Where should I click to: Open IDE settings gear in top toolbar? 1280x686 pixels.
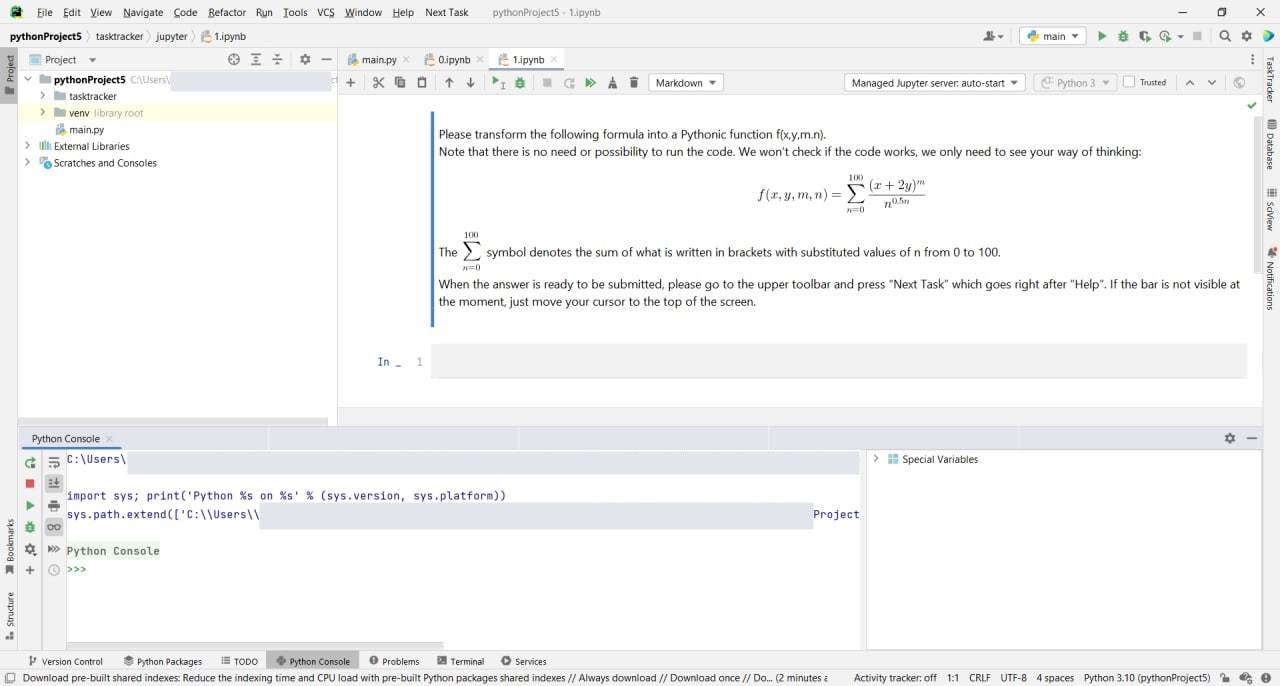[x=1247, y=36]
